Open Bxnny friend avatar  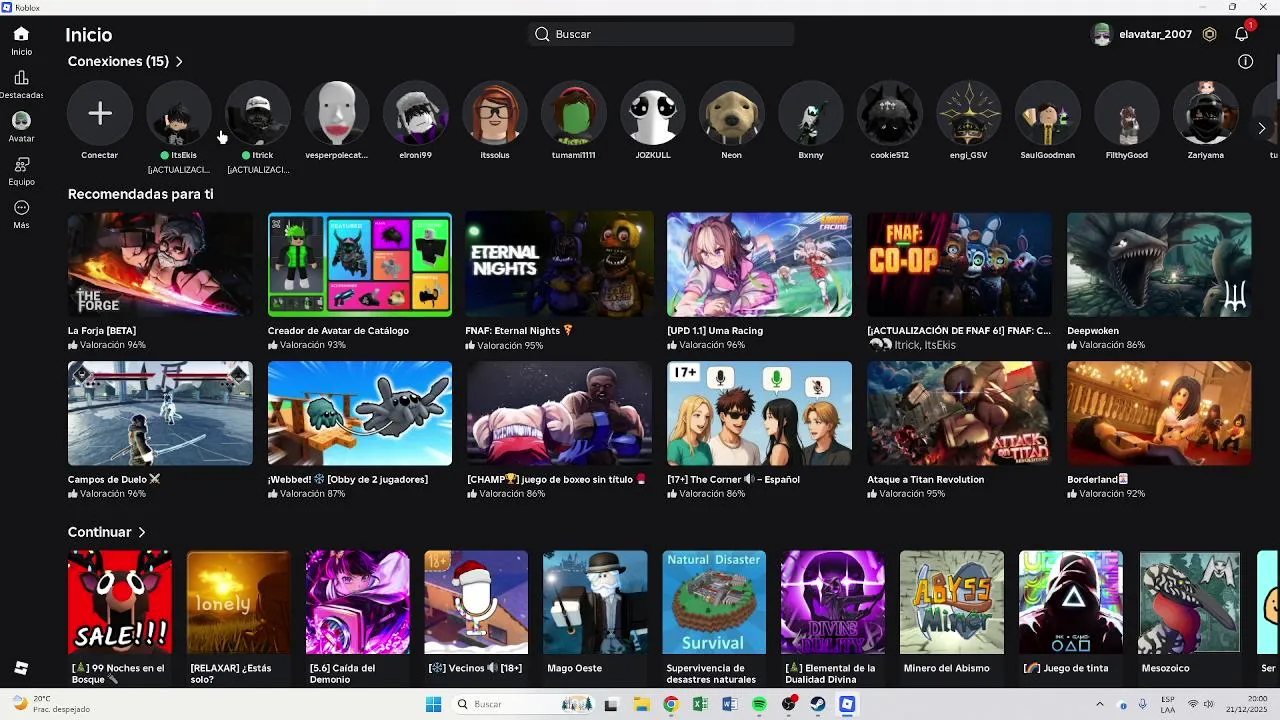[x=811, y=113]
